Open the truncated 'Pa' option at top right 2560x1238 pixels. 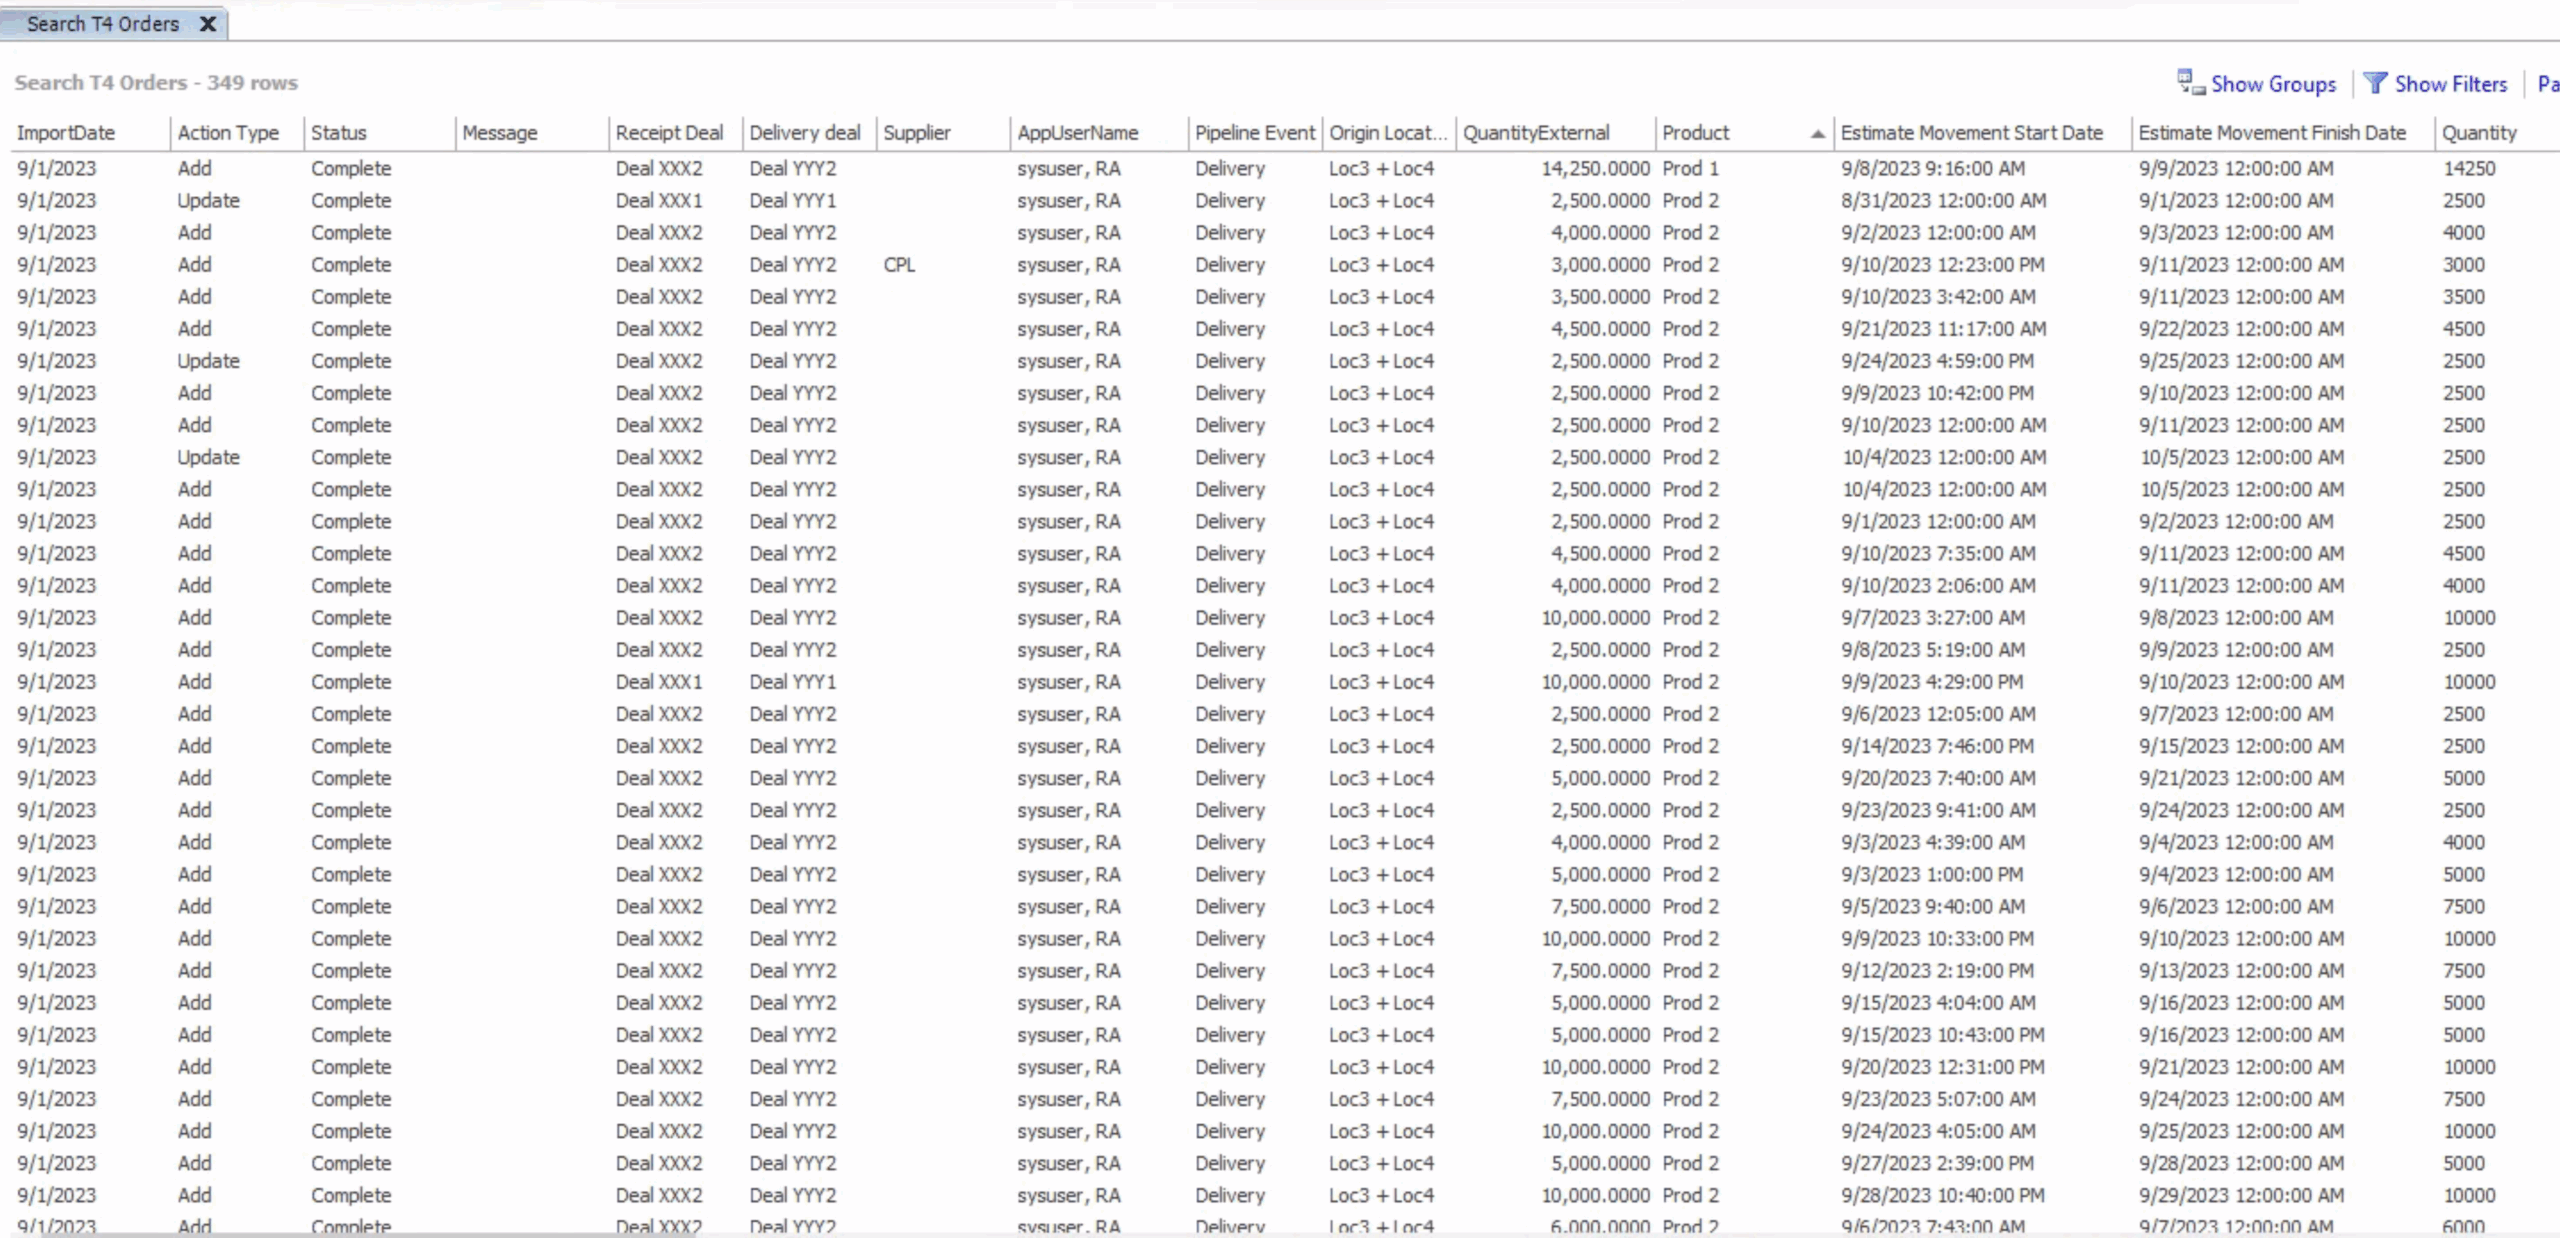(x=2546, y=83)
